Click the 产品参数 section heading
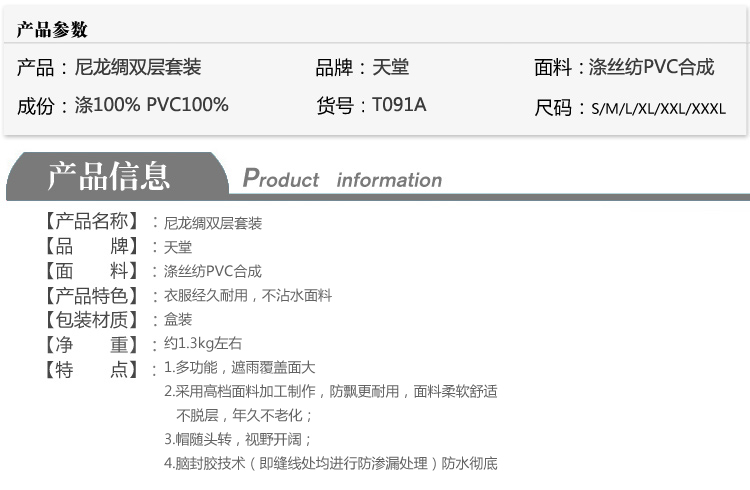Image resolution: width=750 pixels, height=490 pixels. [x=52, y=30]
